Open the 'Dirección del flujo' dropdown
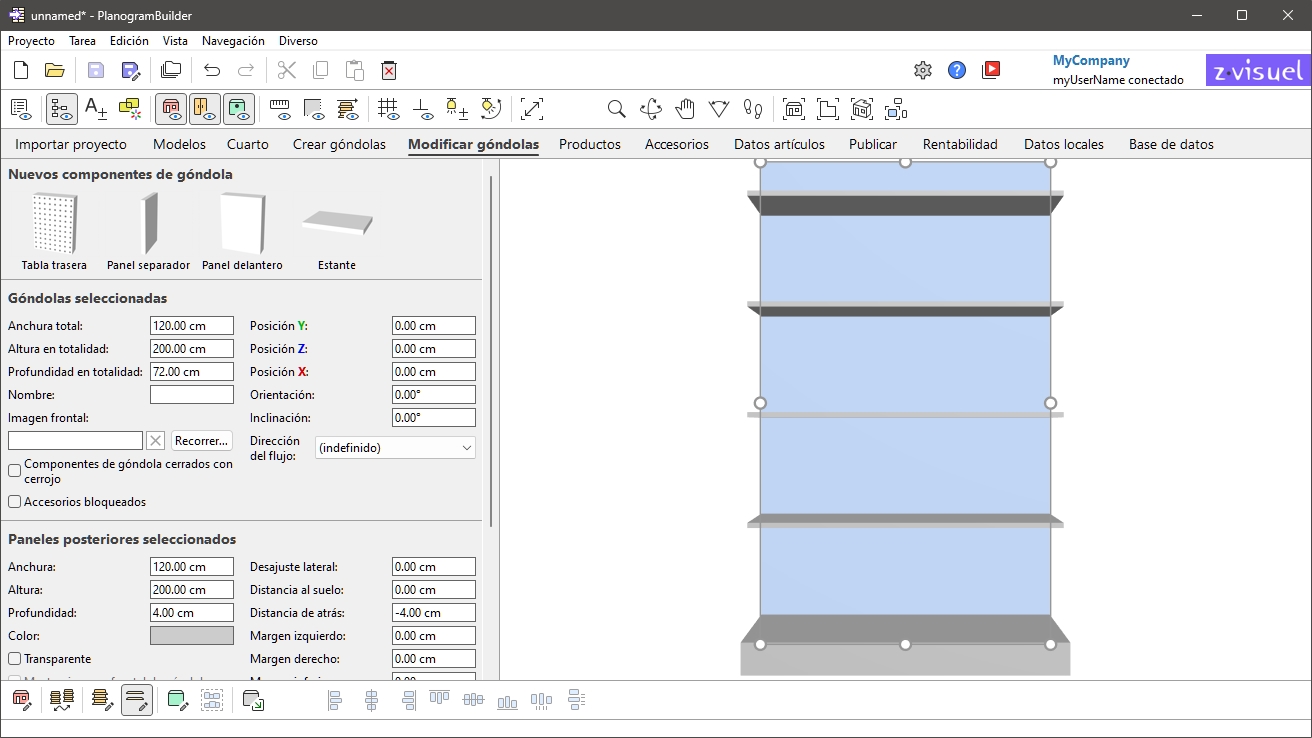Screen dimensions: 1312x738 click(395, 448)
